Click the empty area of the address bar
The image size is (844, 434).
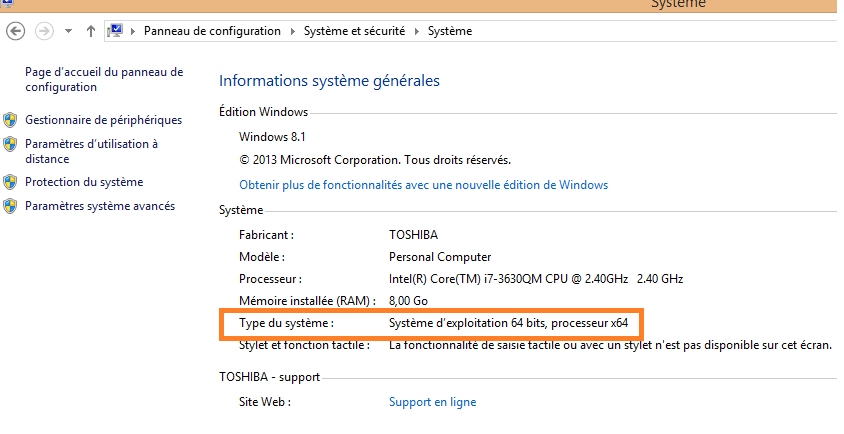(650, 31)
